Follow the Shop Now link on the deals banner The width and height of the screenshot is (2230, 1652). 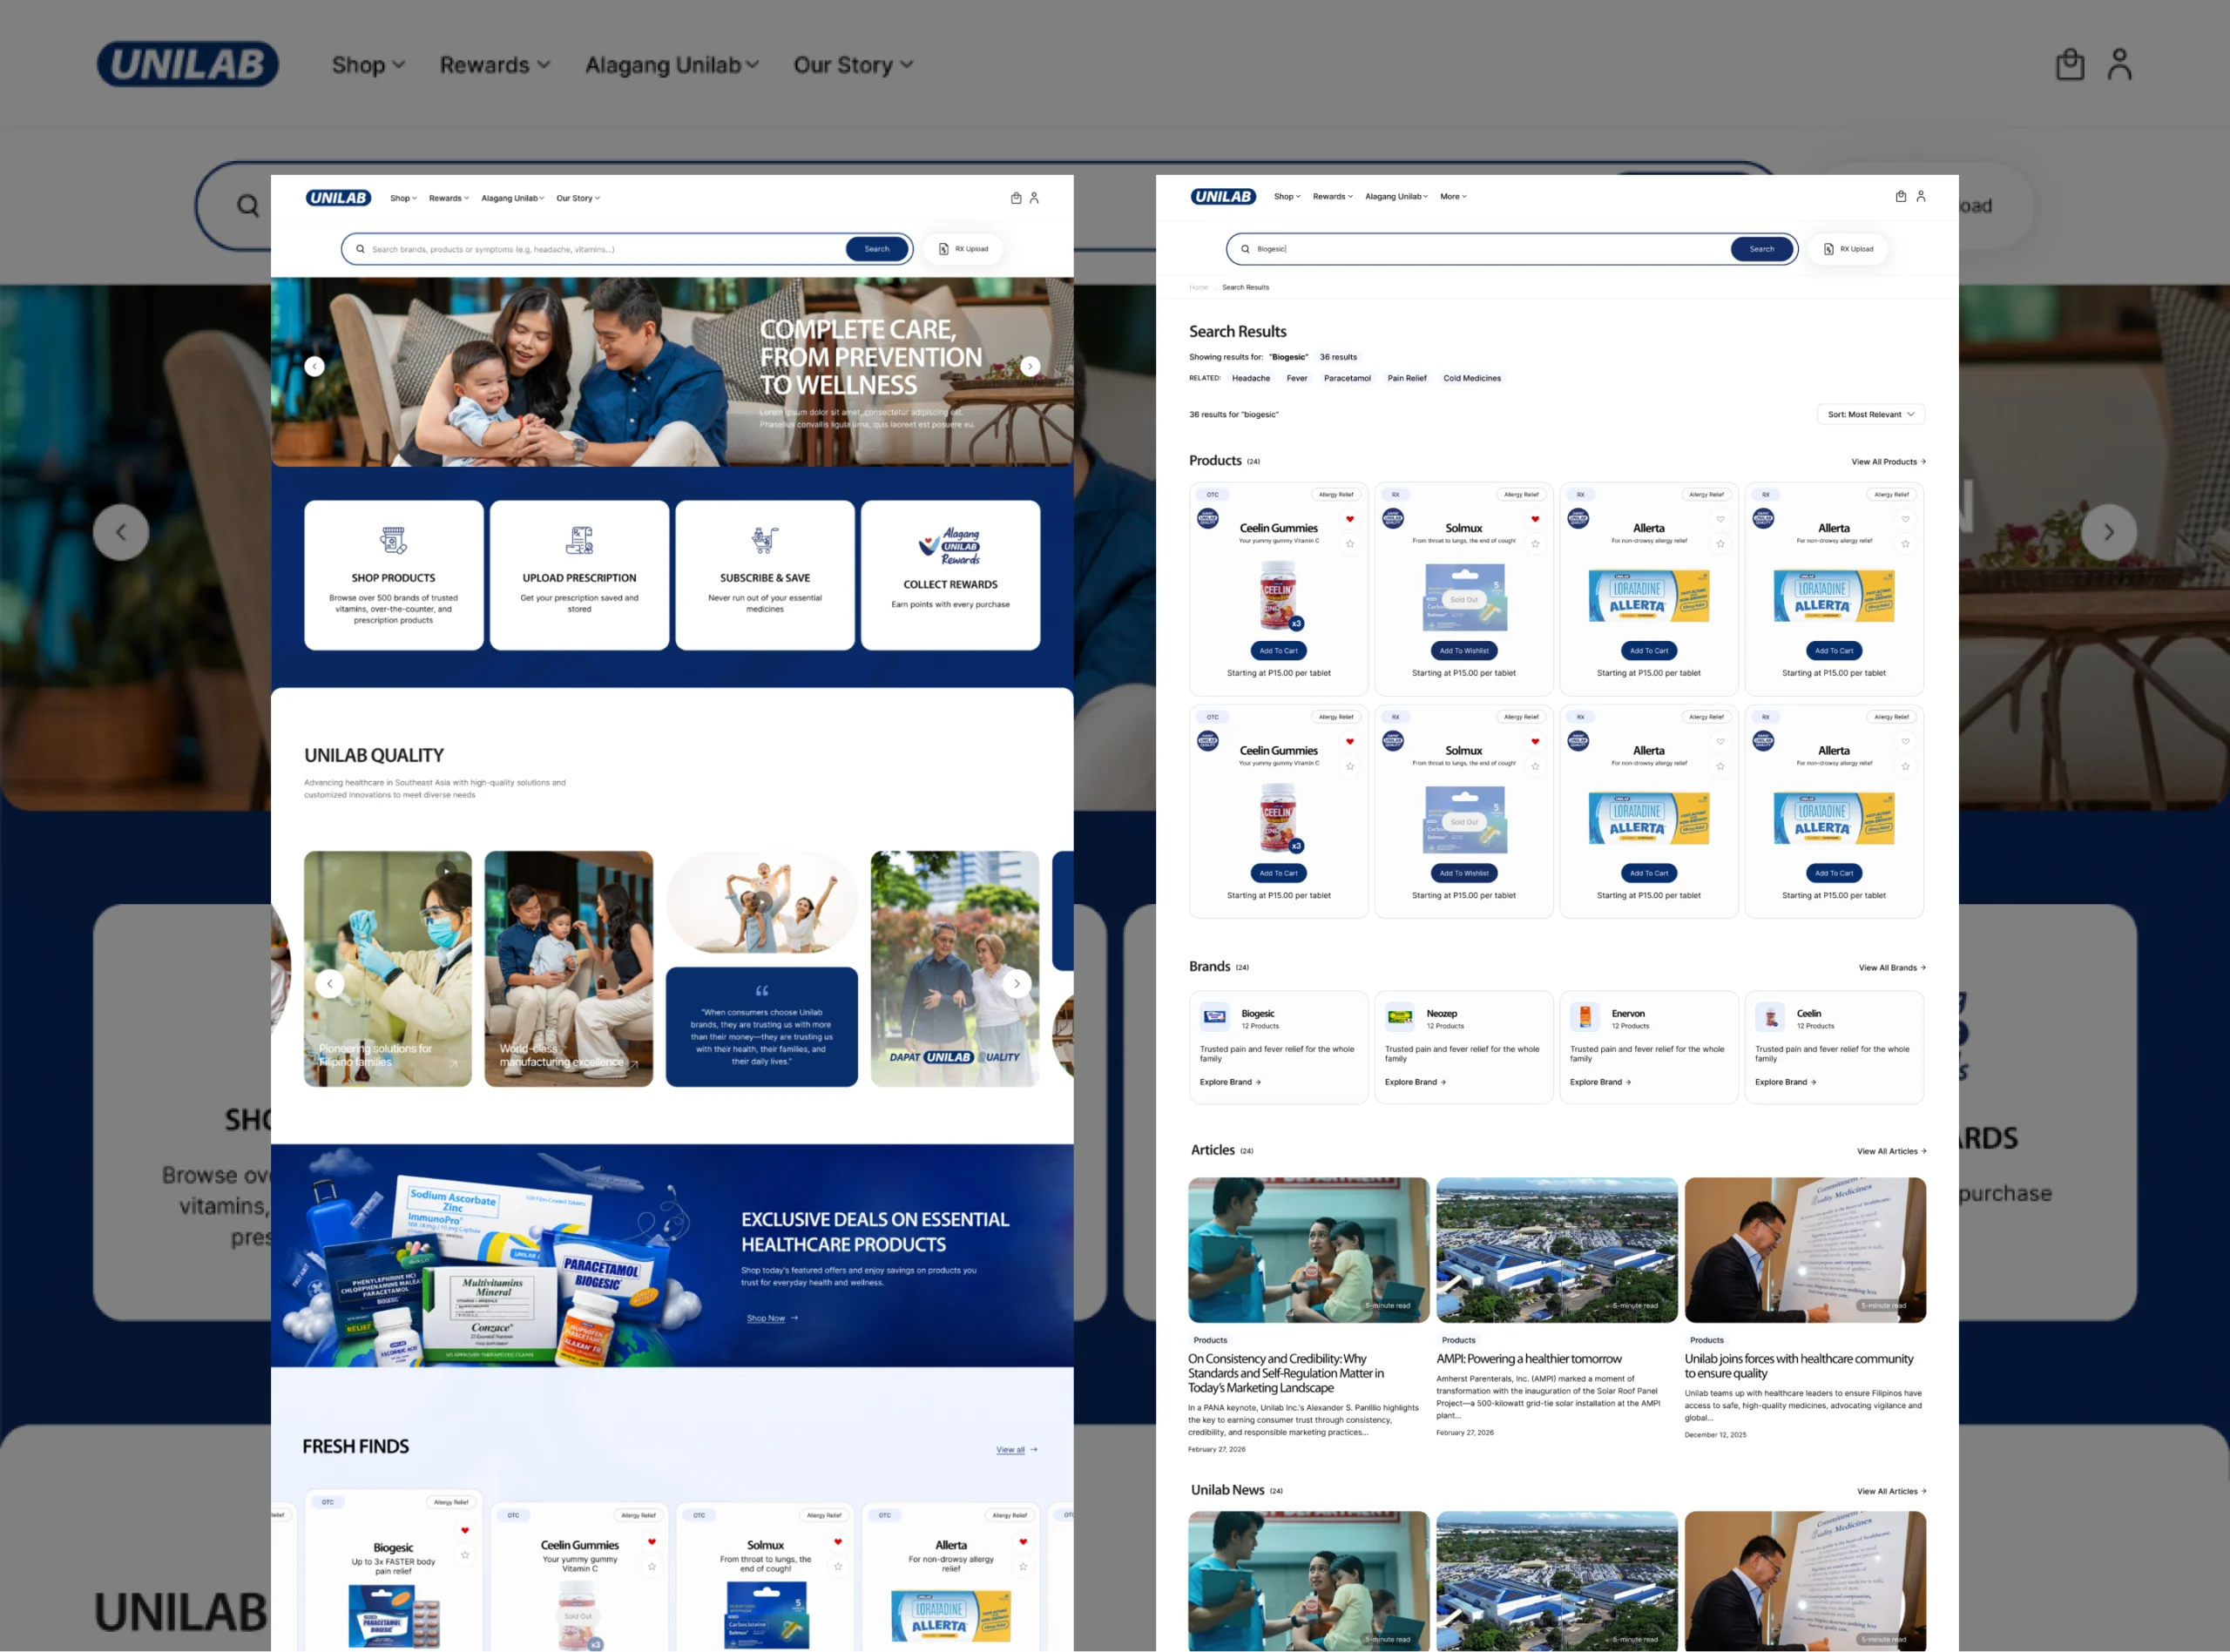tap(772, 1318)
